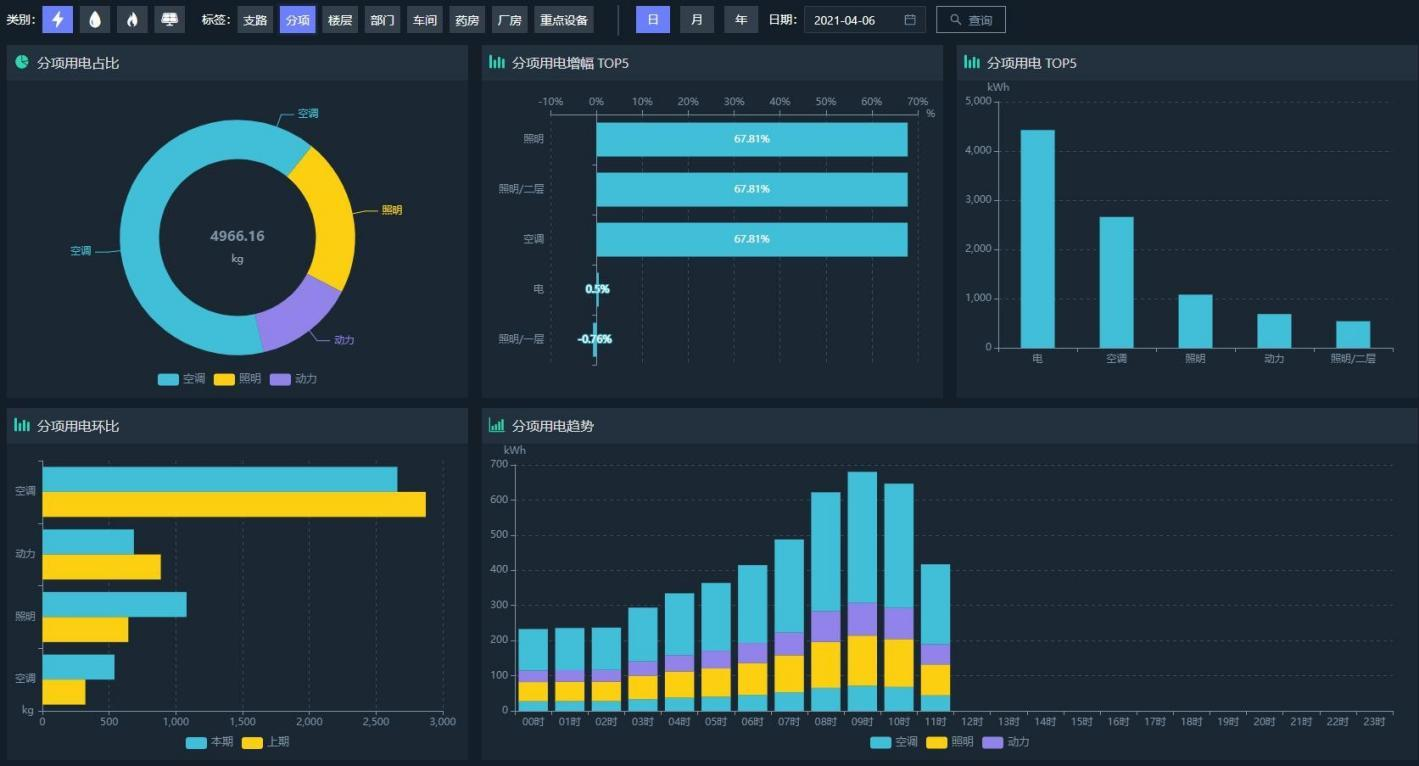
Task: Select the fourth energy category icon
Action: [170, 19]
